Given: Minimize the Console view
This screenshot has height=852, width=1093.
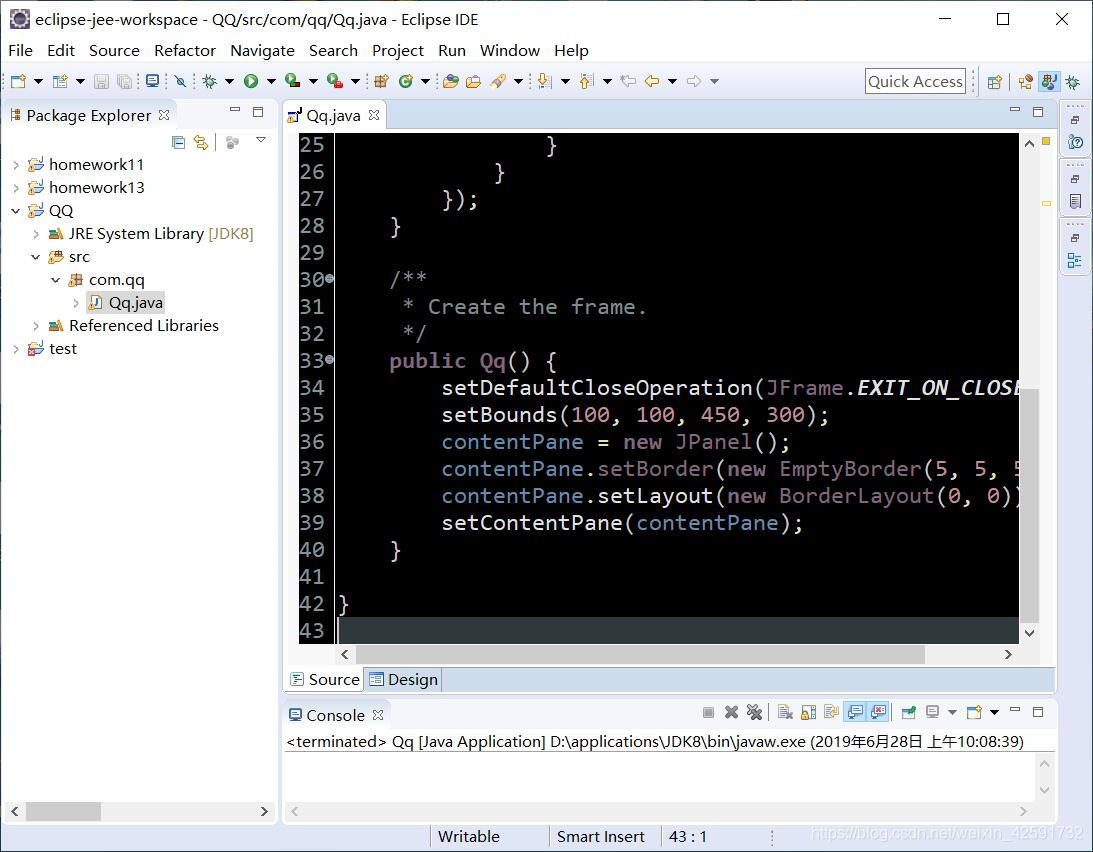Looking at the screenshot, I should [x=1015, y=710].
